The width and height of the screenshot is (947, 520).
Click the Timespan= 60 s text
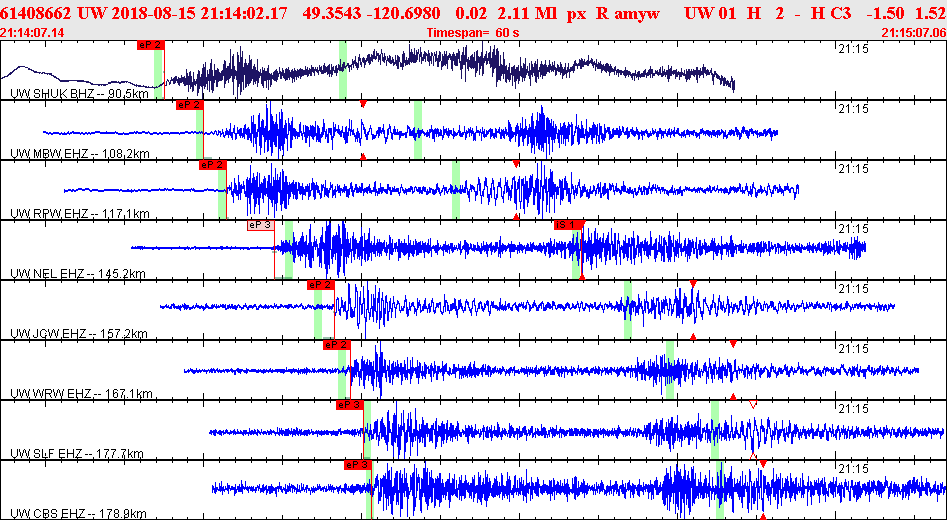click(473, 33)
